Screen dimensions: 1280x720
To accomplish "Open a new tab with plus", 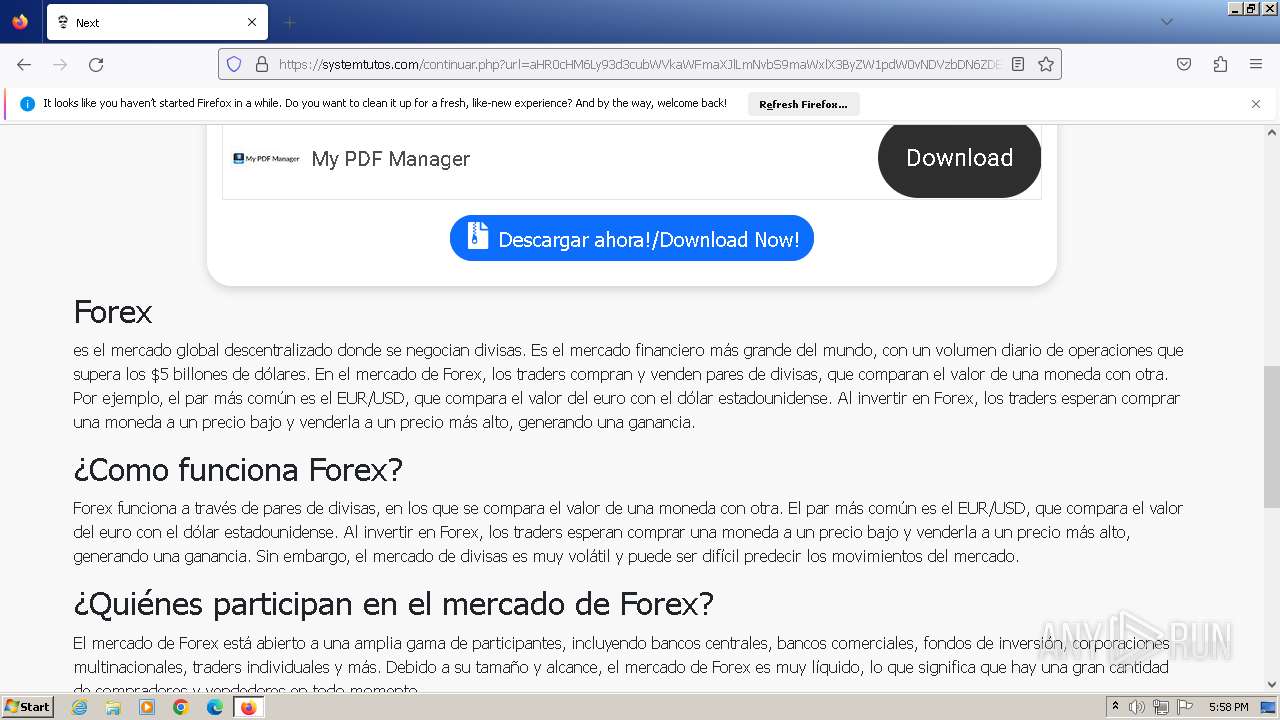I will (289, 22).
